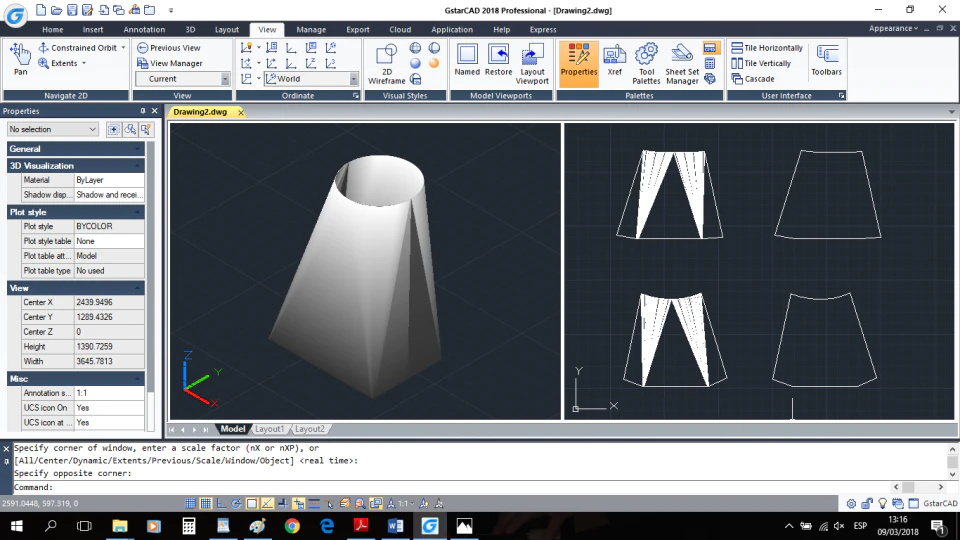Switch to the Annotation ribbon tab
This screenshot has width=960, height=540.
click(144, 29)
